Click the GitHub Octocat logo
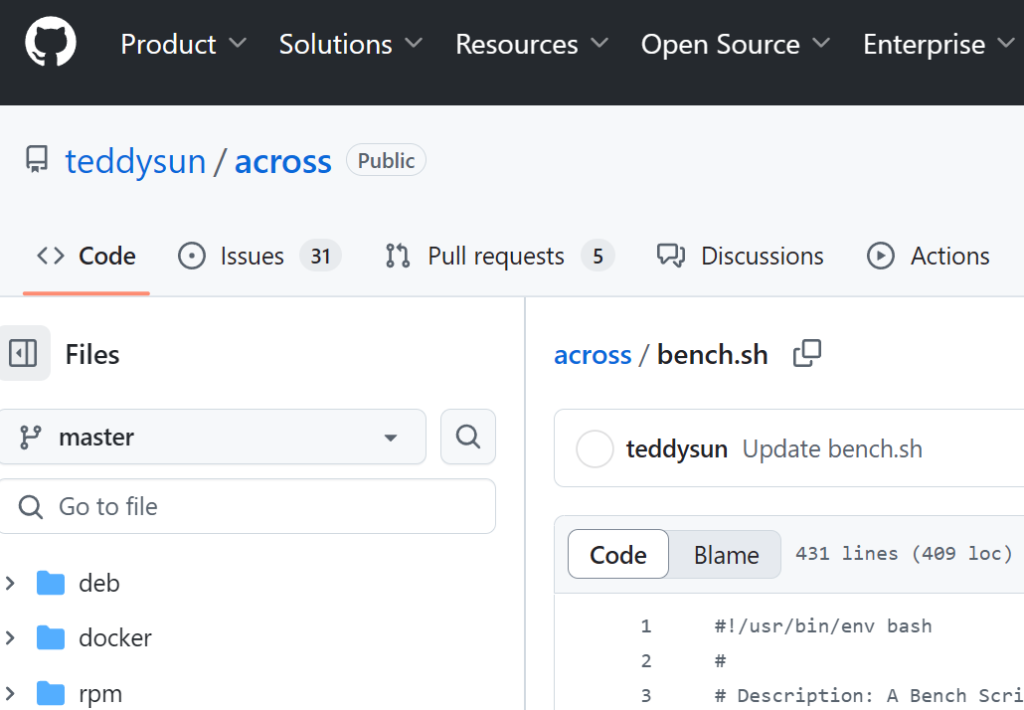1024x710 pixels. point(50,42)
